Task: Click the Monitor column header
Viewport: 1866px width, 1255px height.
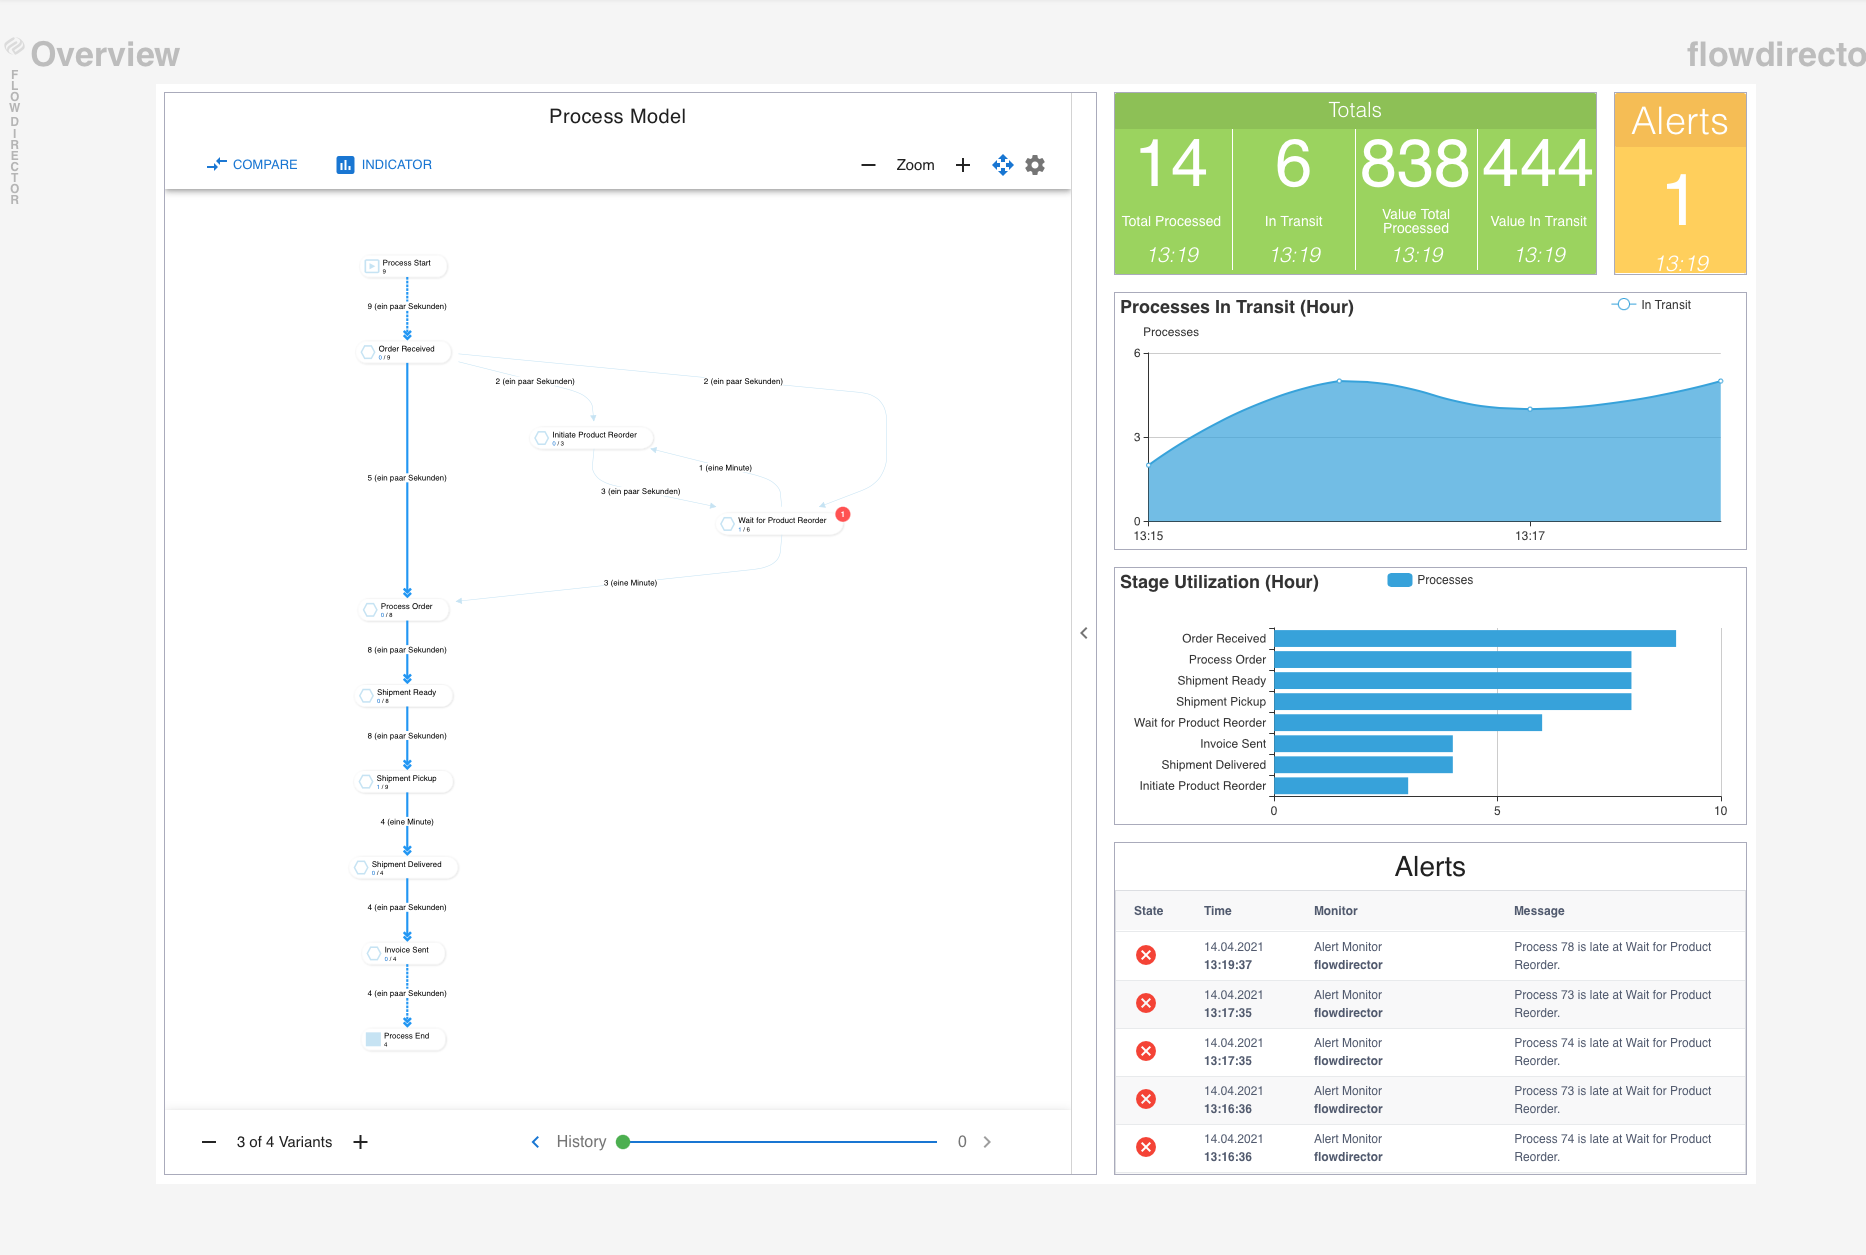Action: (x=1335, y=911)
